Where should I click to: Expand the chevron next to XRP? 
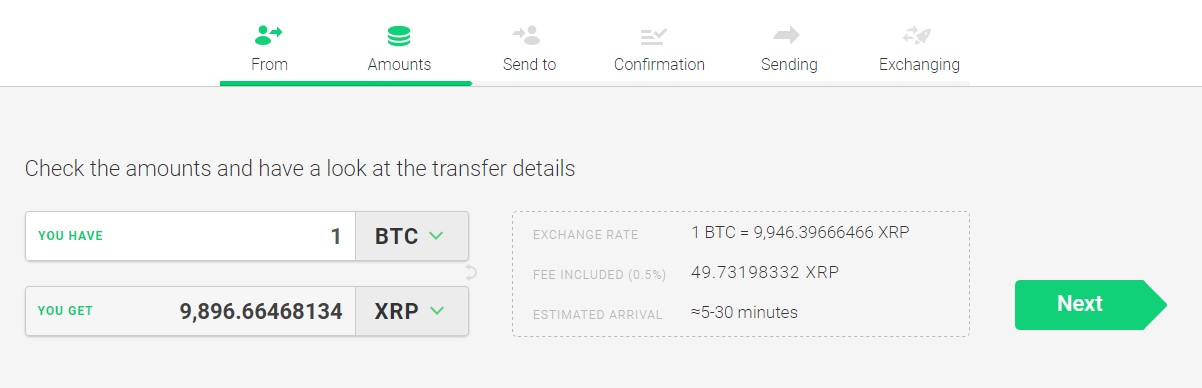coord(436,311)
